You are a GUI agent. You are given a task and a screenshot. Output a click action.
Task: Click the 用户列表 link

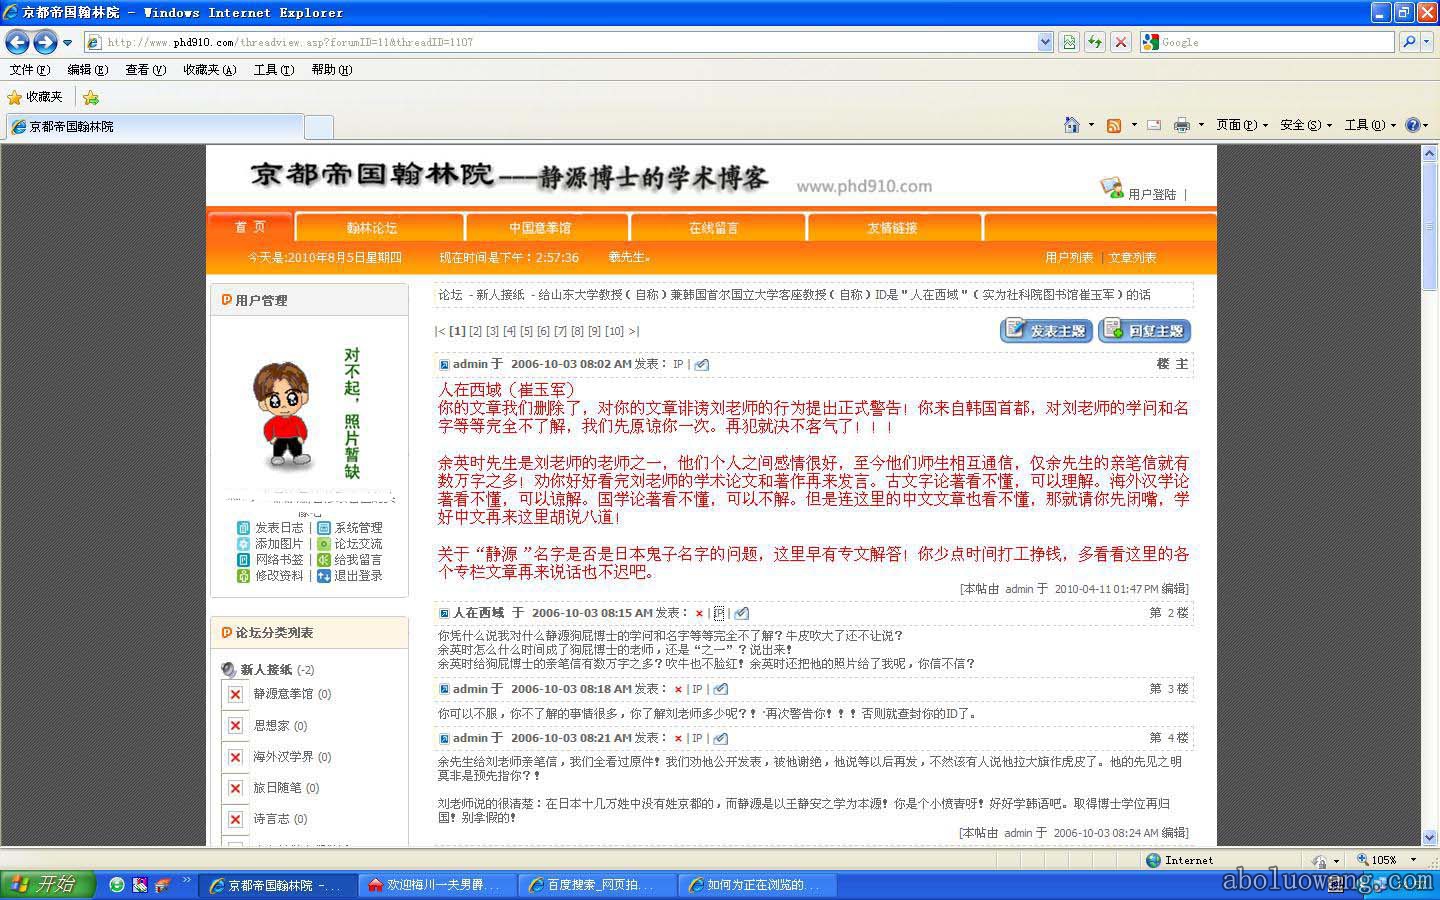(x=1069, y=258)
